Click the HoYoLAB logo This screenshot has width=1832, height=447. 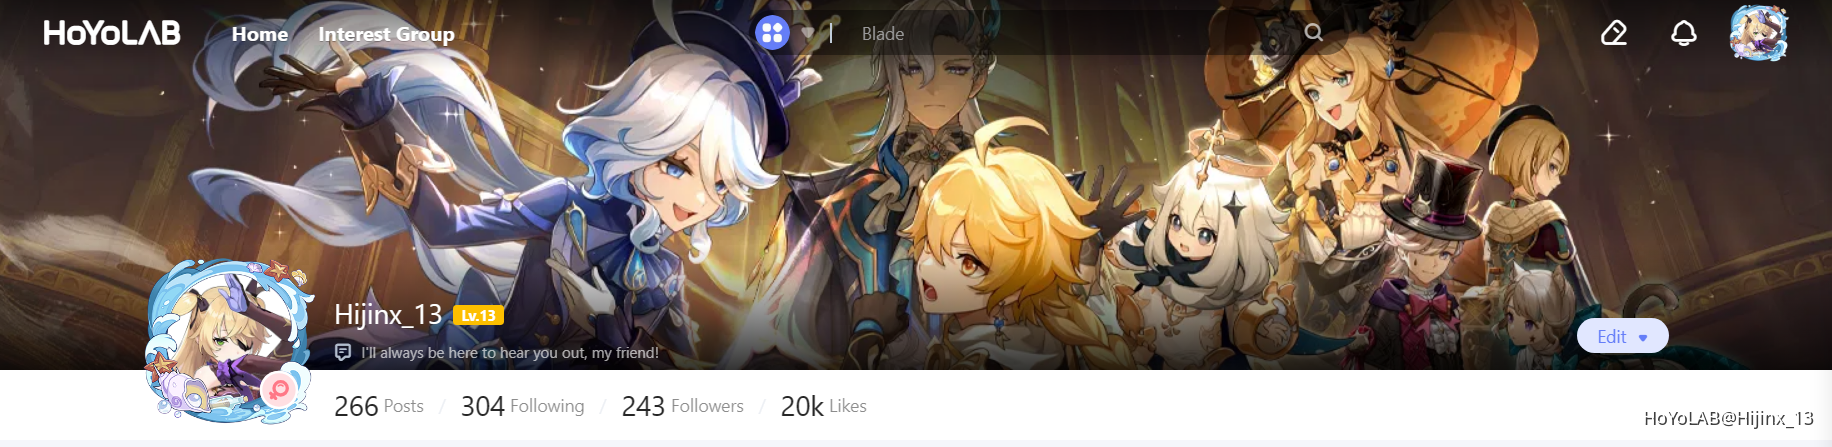point(112,33)
